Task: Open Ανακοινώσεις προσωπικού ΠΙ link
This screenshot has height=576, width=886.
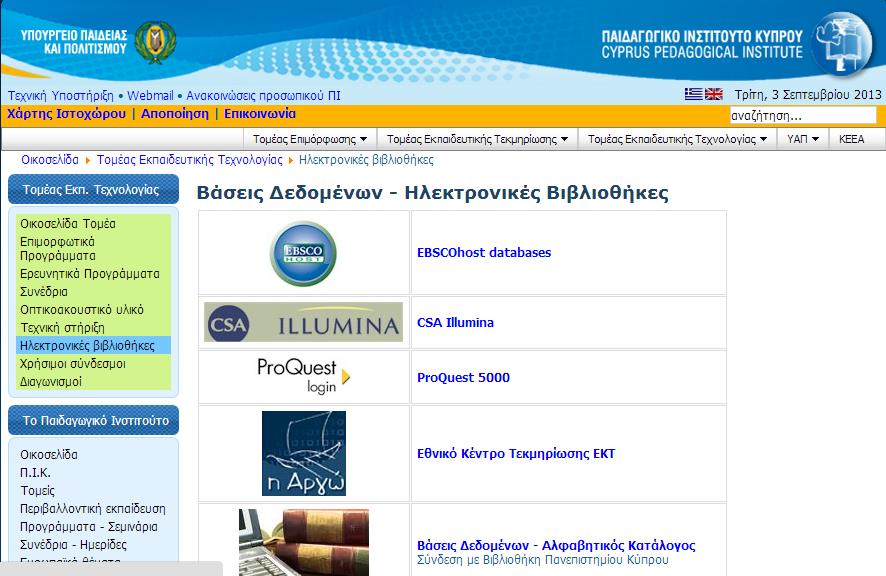Action: 263,96
